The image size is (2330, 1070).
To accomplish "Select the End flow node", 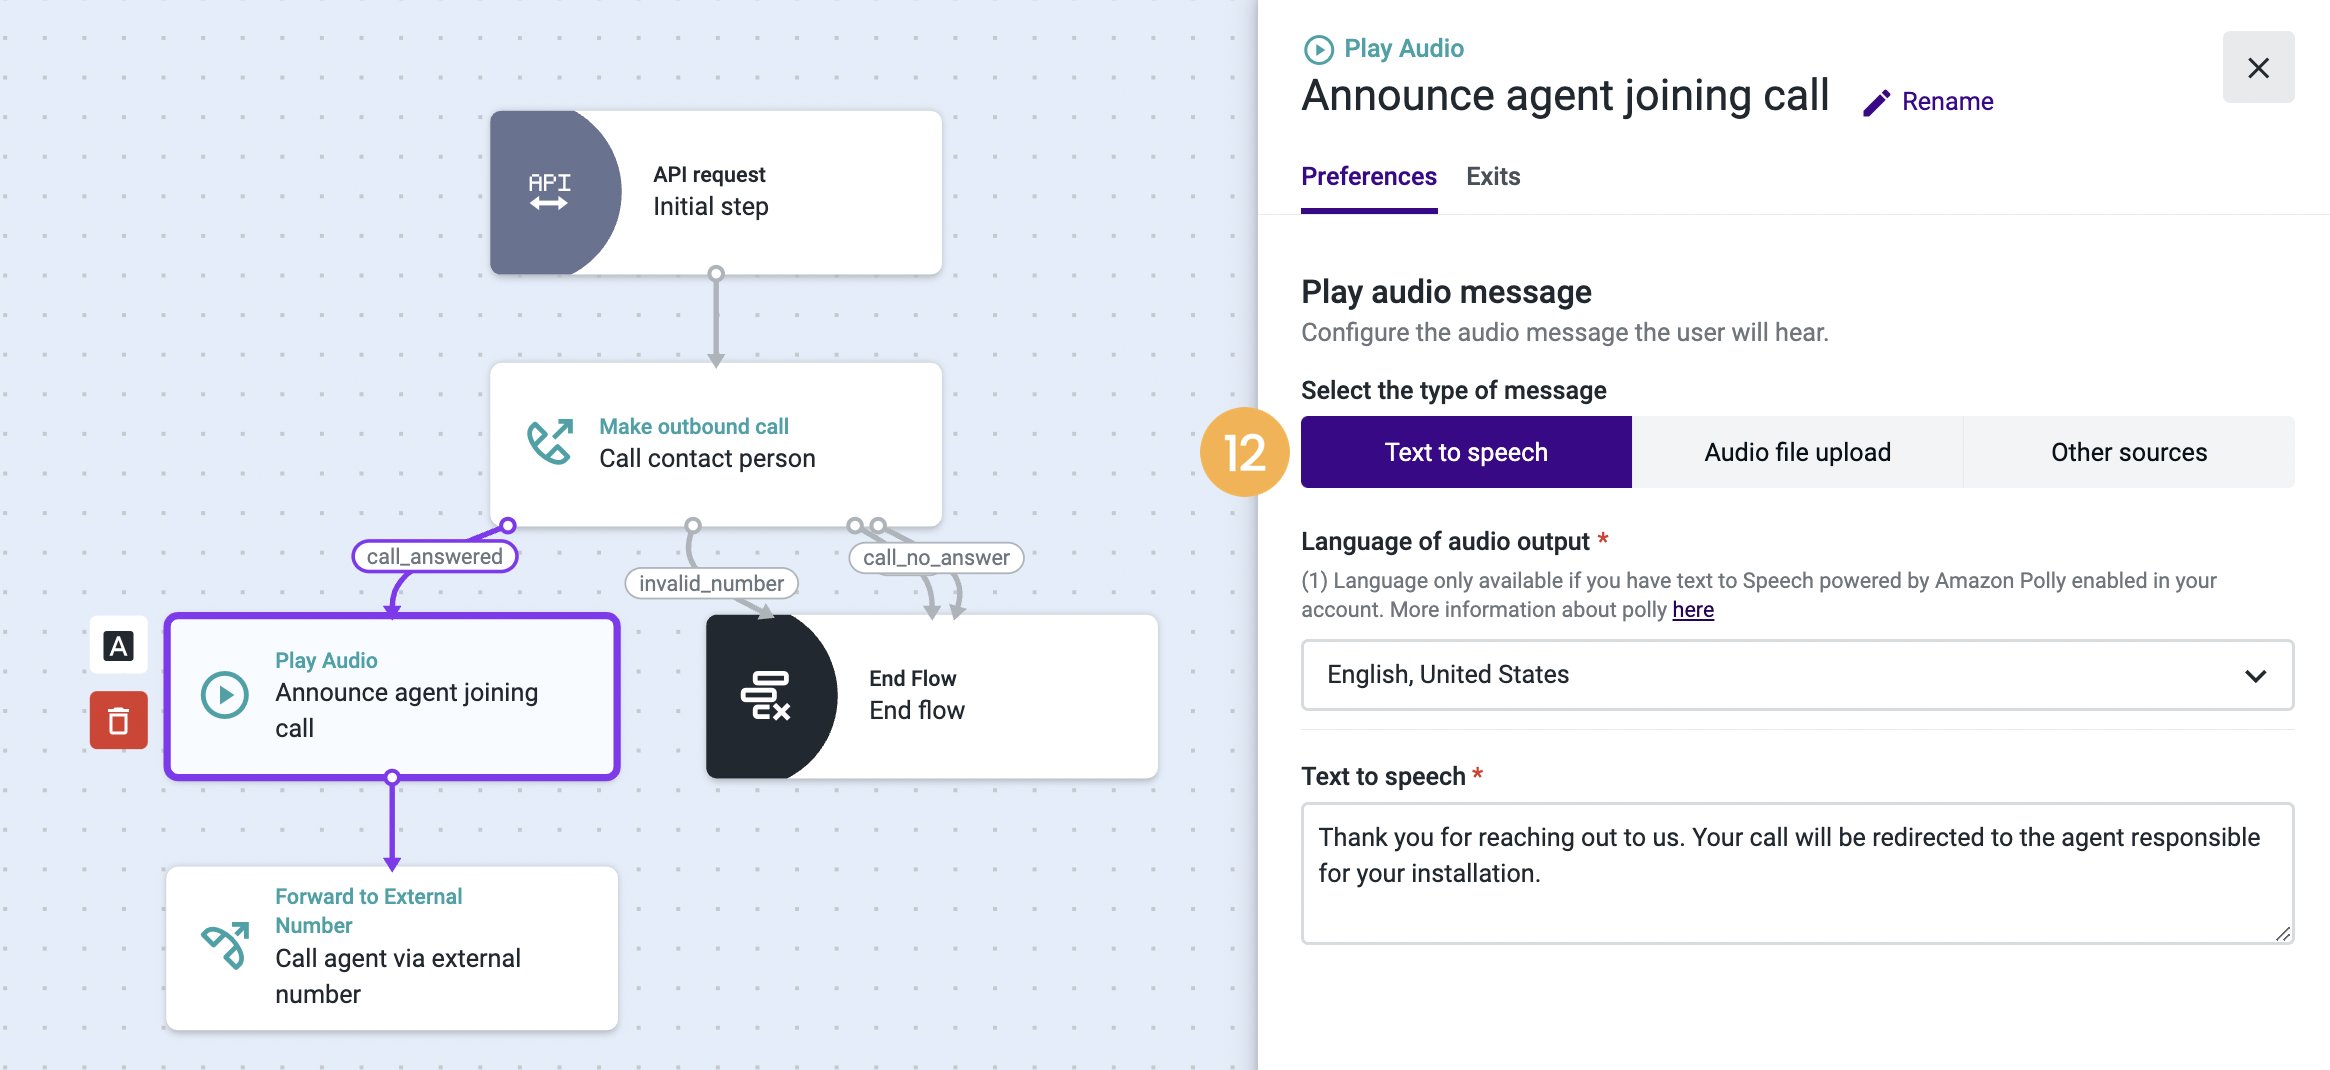I will 932,696.
